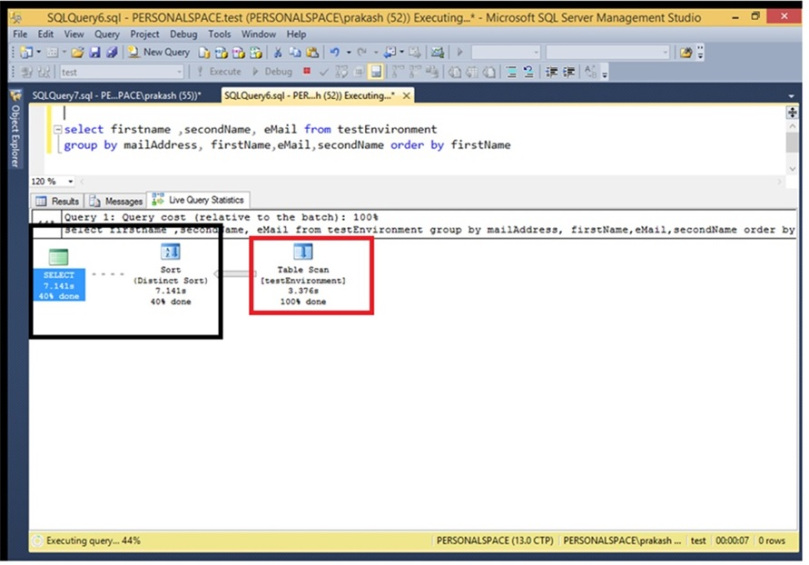Screen dimensions: 809x565
Task: Click the New Project icon in toolbar
Action: click(26, 52)
